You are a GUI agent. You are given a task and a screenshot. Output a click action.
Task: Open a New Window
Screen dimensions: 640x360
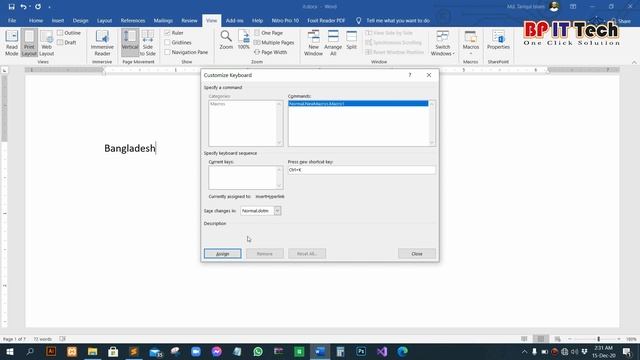313,42
